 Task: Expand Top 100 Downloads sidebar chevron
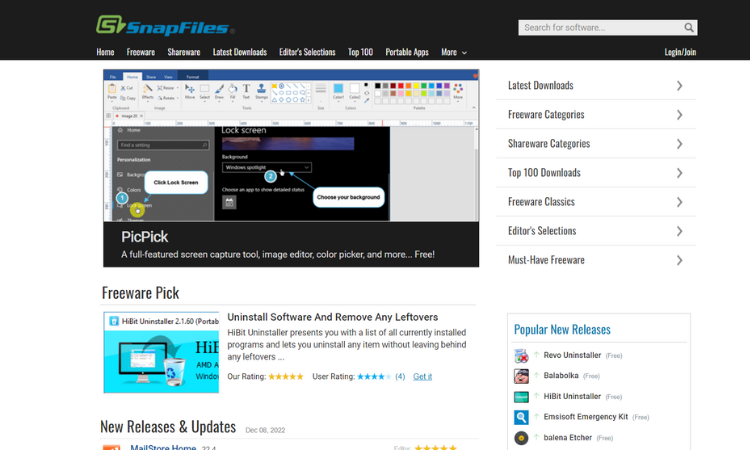click(x=679, y=173)
